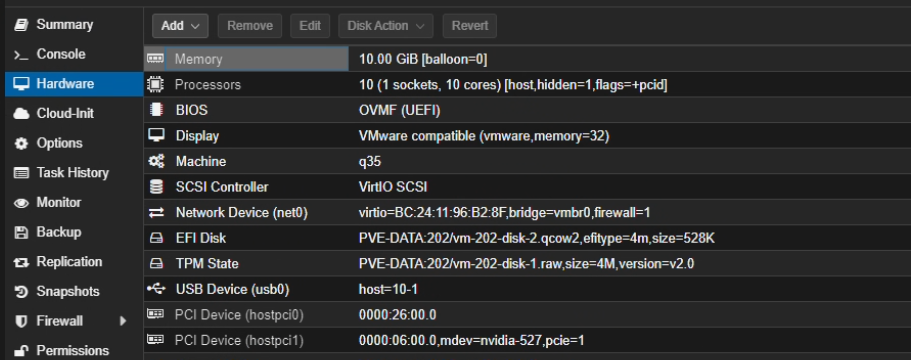Click the USB Device usb icon
Viewport: 911px width, 360px height.
point(156,289)
